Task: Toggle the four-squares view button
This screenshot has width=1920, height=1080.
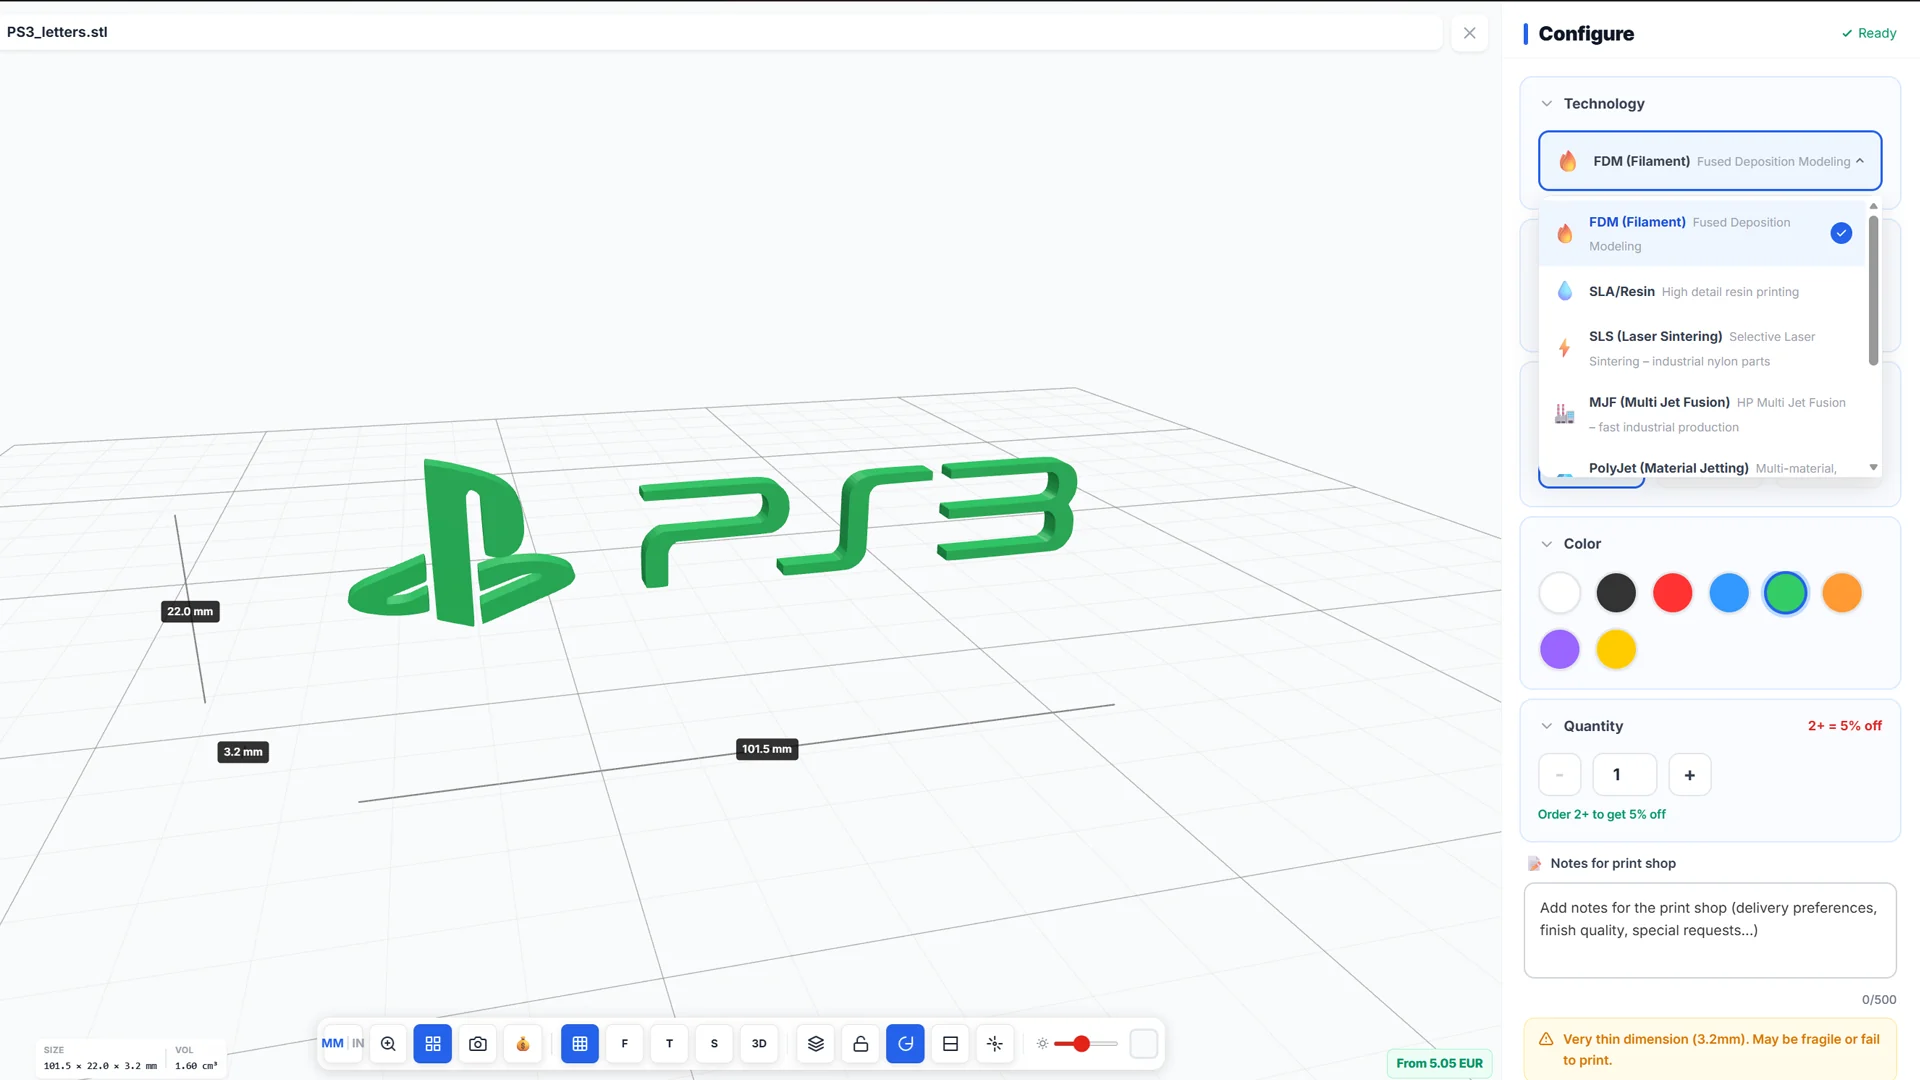Action: coord(433,1043)
